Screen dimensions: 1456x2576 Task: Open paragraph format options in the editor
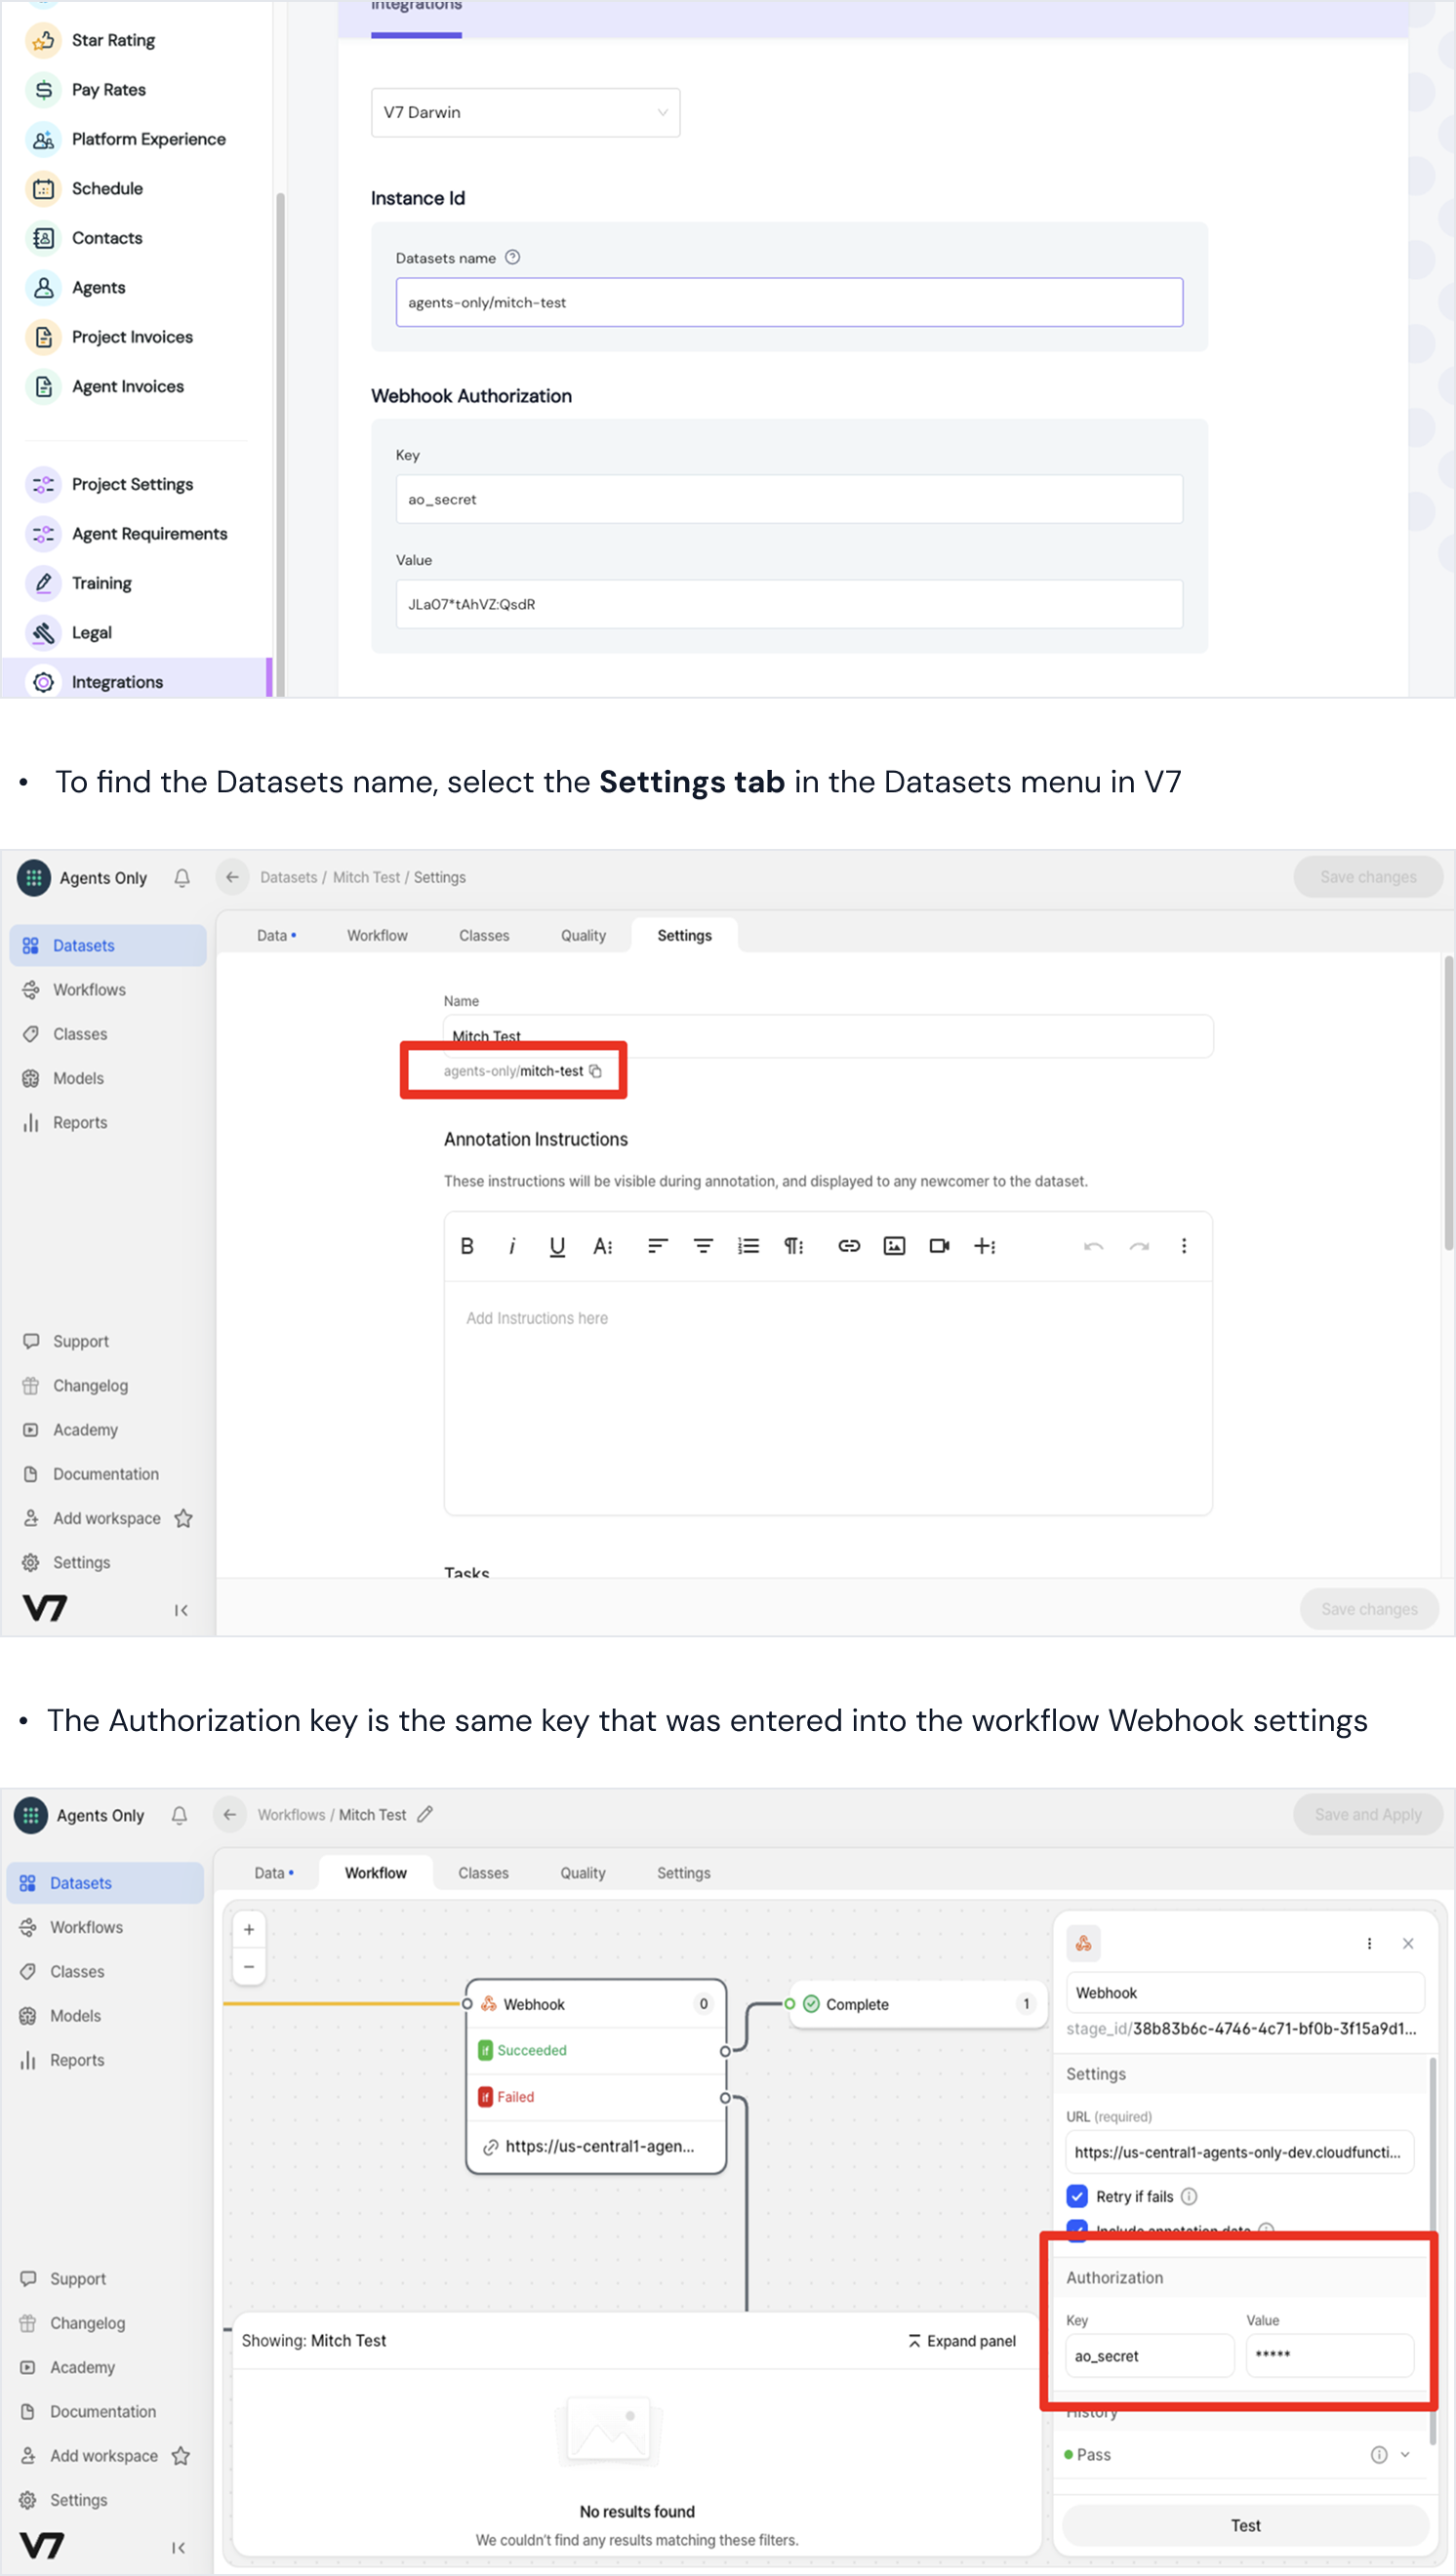(793, 1245)
